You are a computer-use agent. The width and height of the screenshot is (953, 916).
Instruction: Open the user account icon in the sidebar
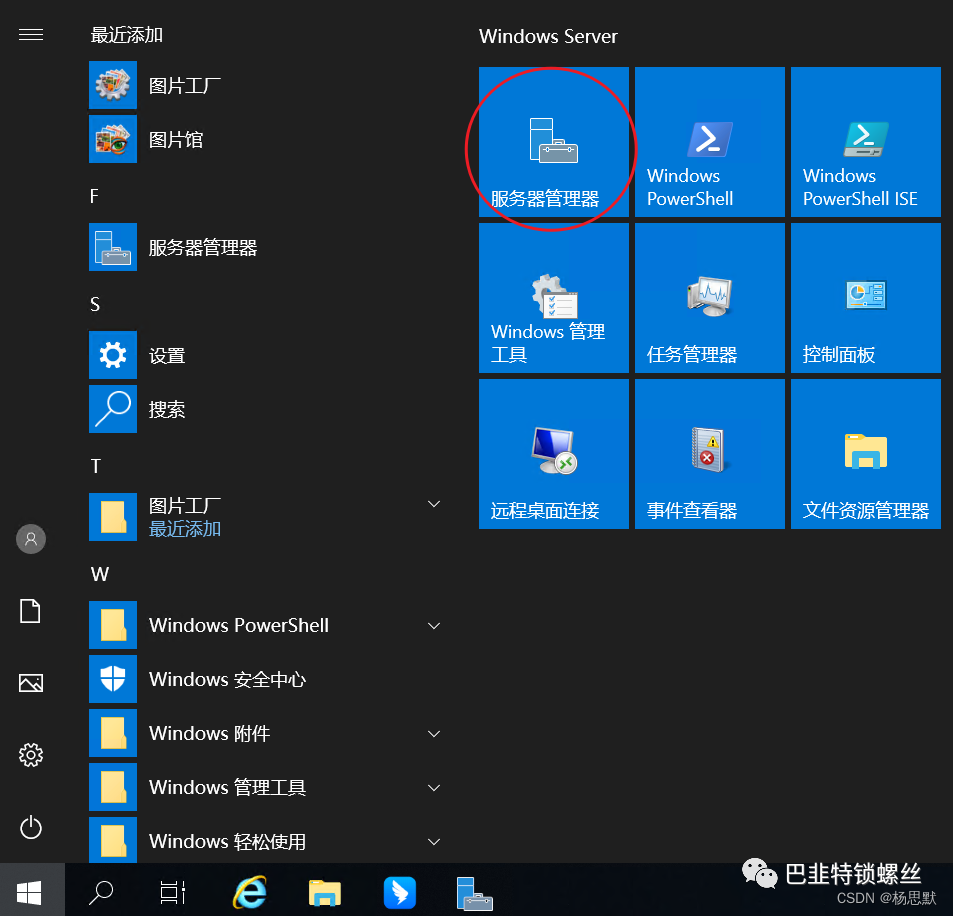tap(31, 539)
